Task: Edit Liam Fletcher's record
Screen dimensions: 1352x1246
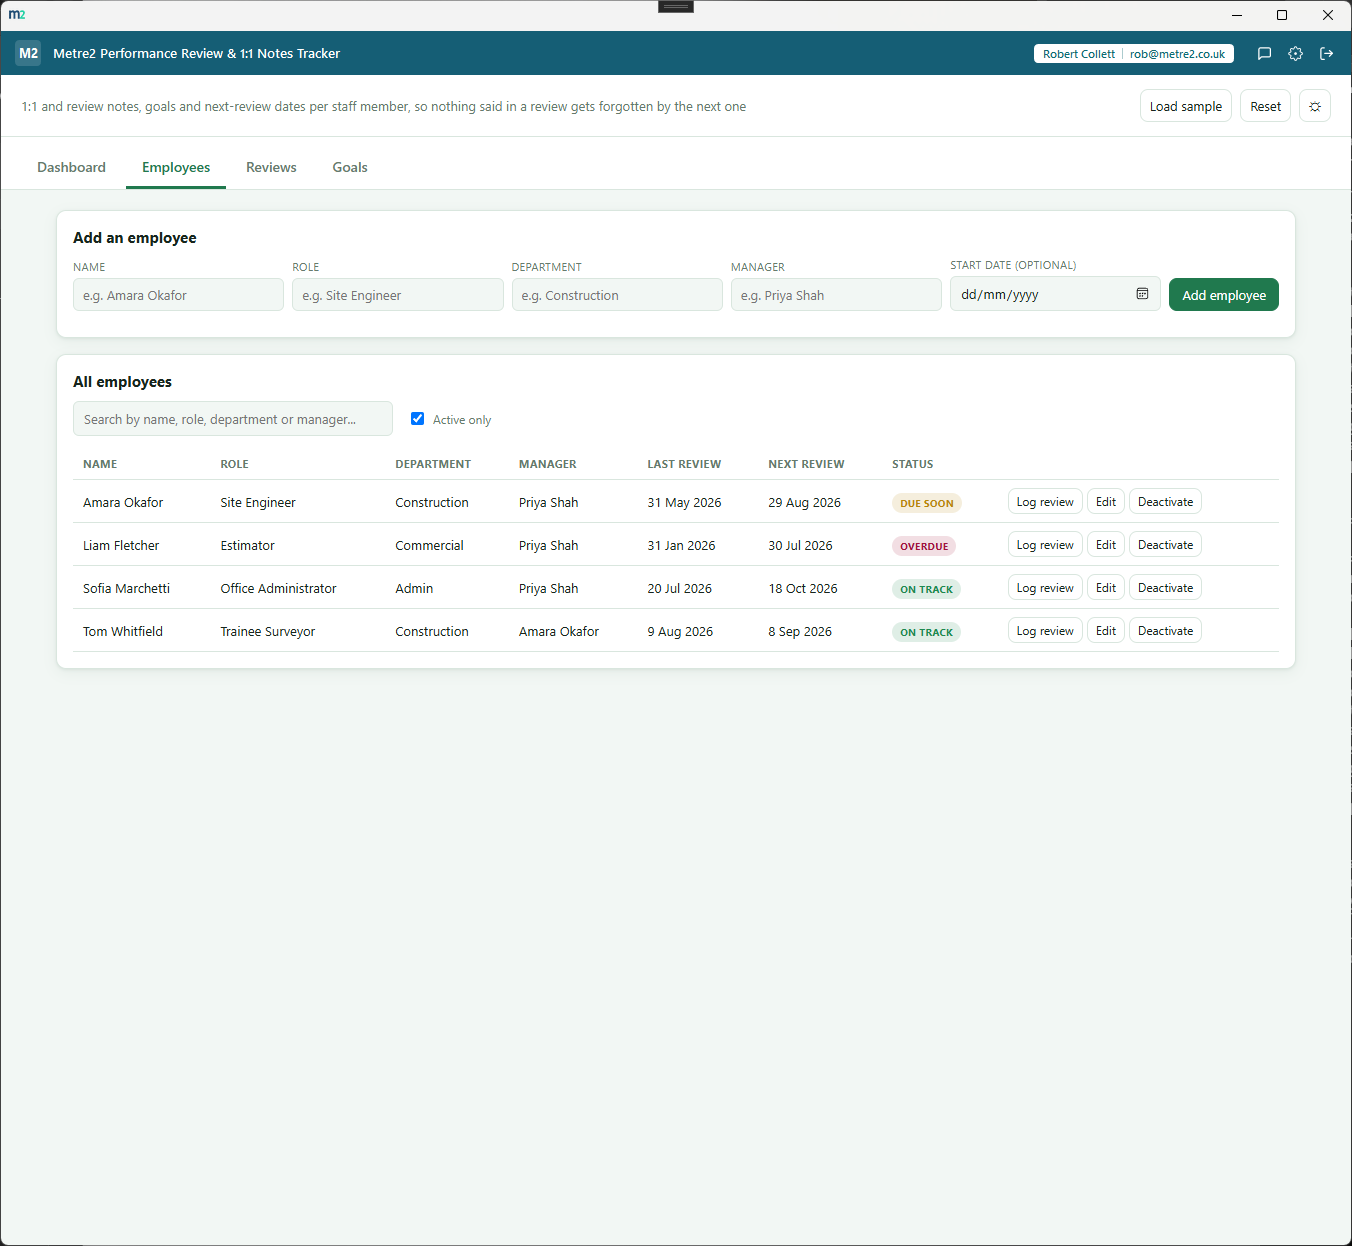Action: tap(1106, 545)
